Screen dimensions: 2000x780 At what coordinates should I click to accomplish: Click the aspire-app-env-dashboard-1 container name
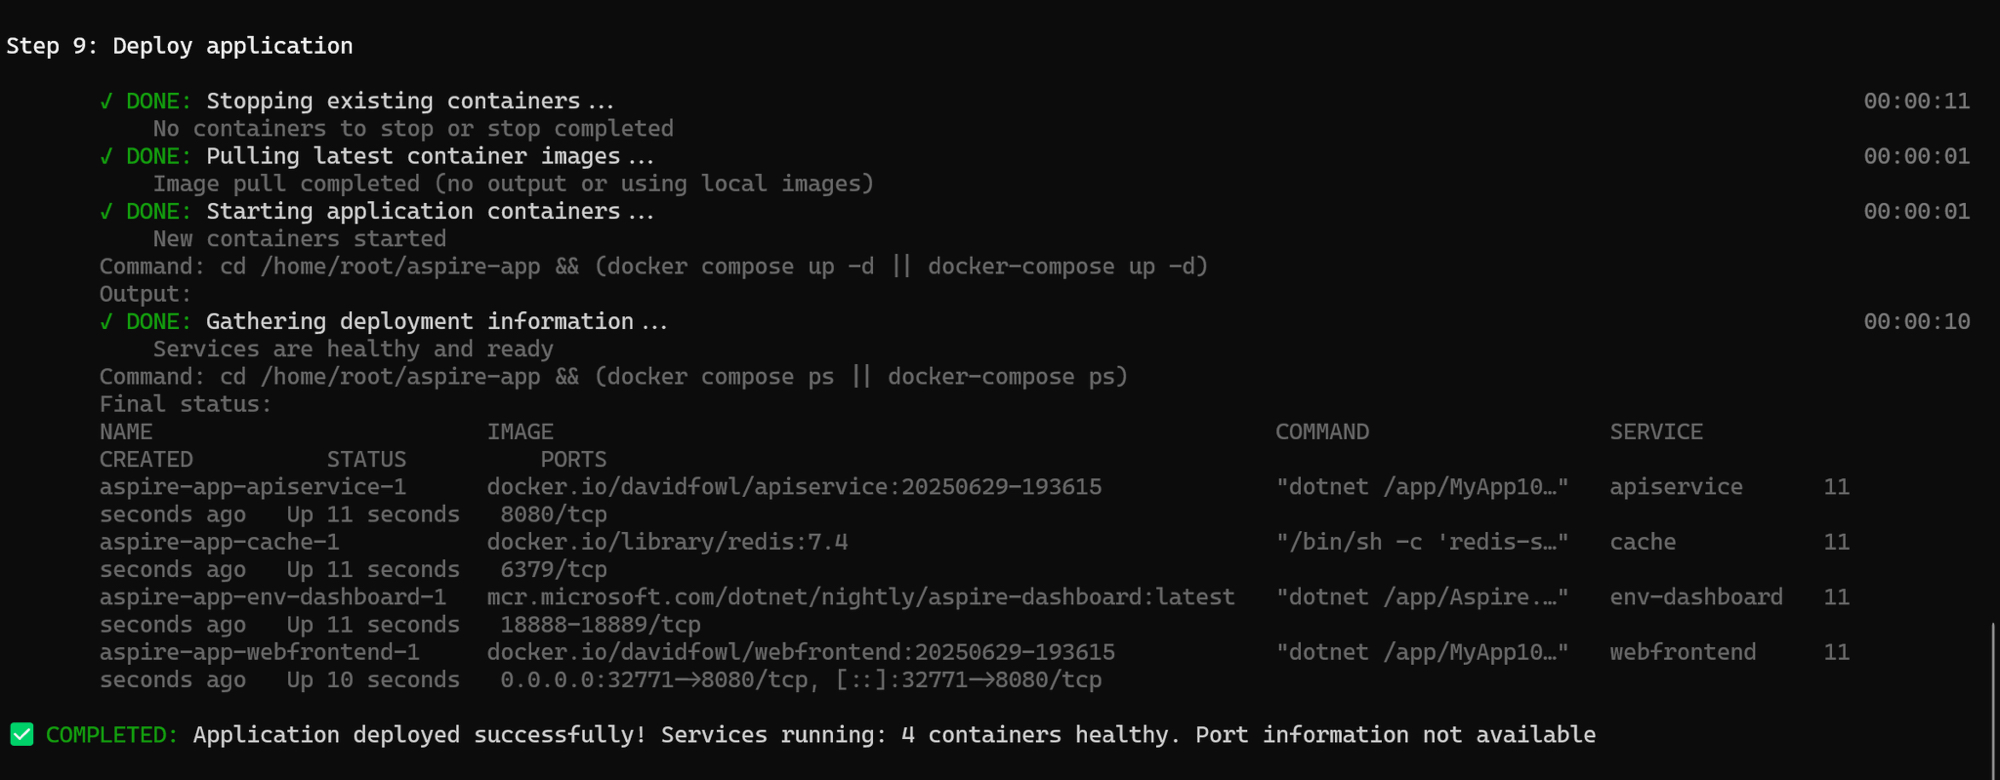pos(272,597)
